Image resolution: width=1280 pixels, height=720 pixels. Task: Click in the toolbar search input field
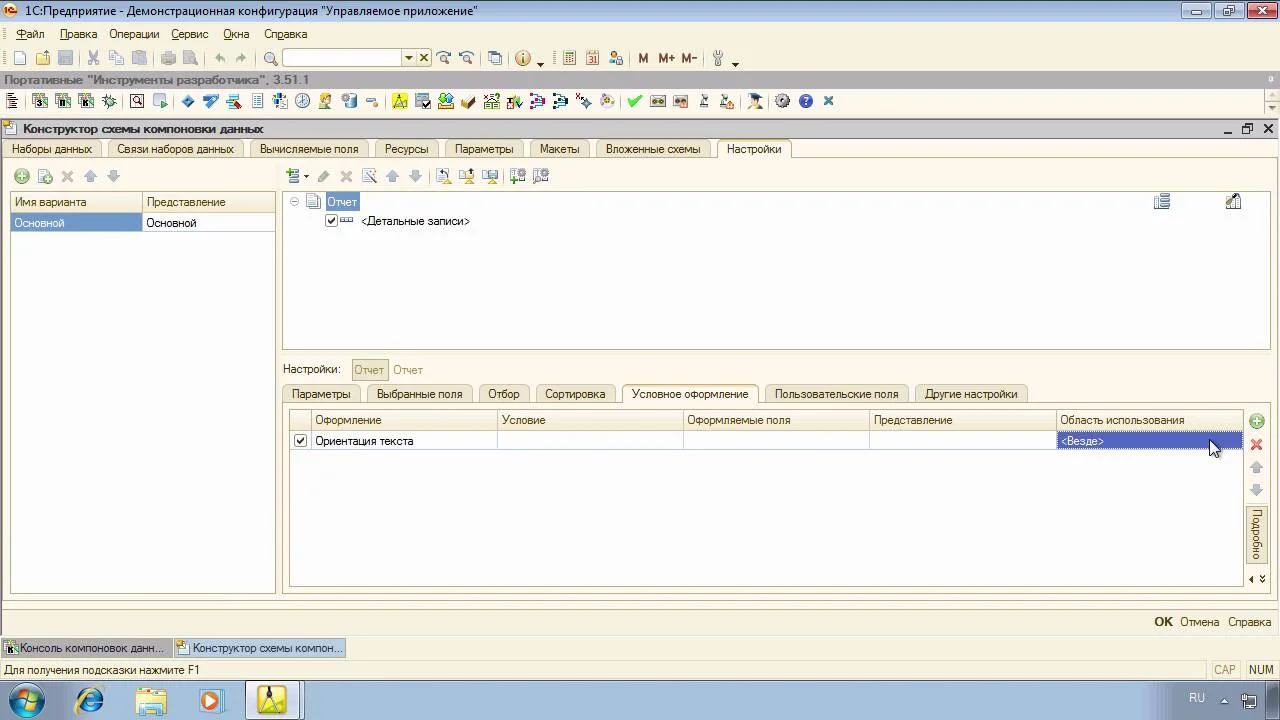coord(341,59)
